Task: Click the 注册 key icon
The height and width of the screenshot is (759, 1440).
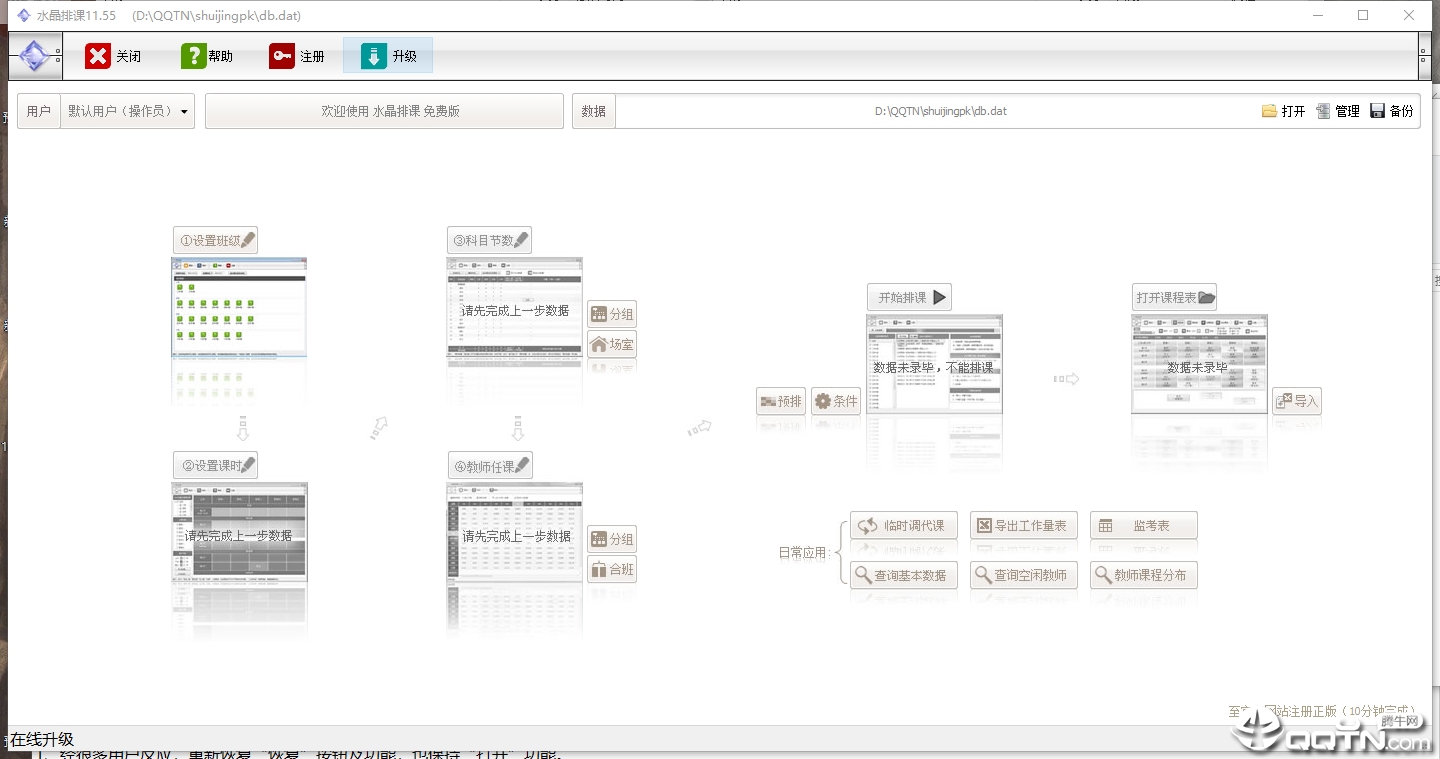Action: (282, 56)
